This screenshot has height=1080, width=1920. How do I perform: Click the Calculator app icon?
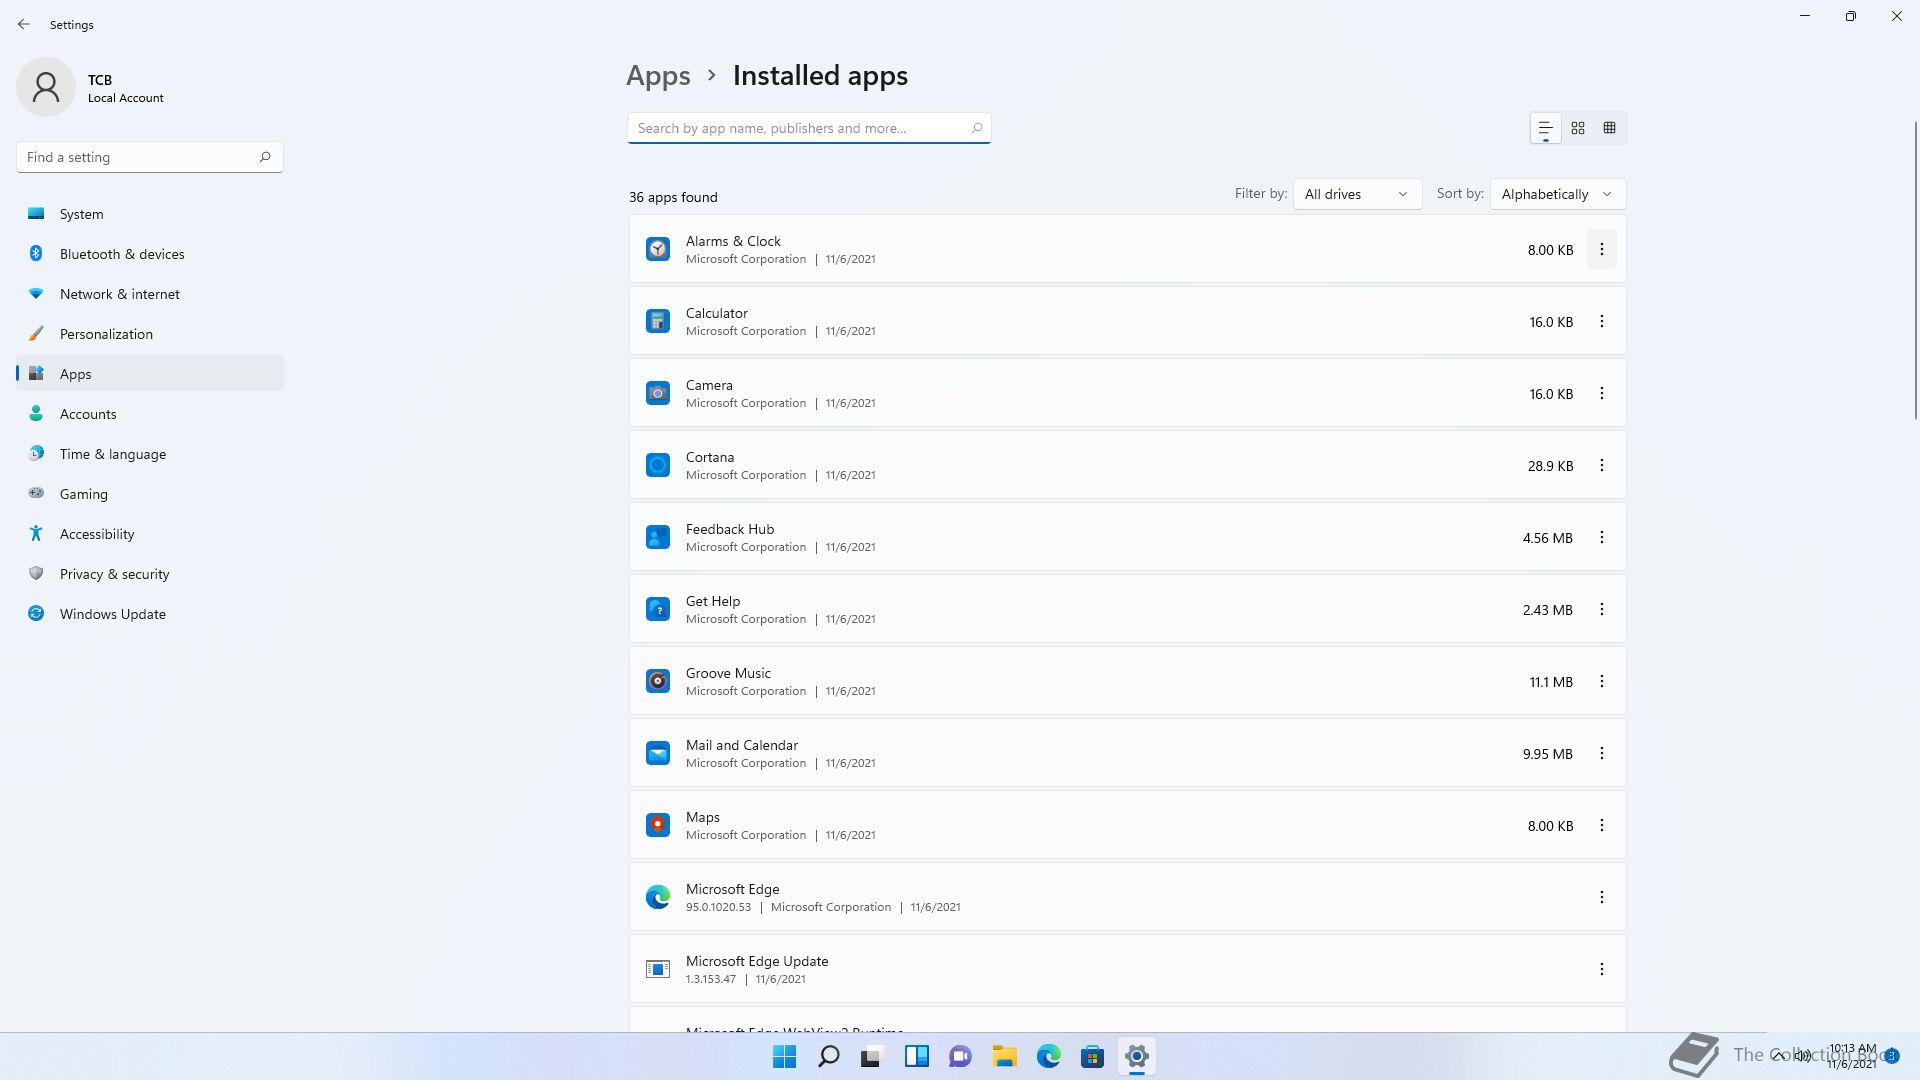click(x=658, y=321)
